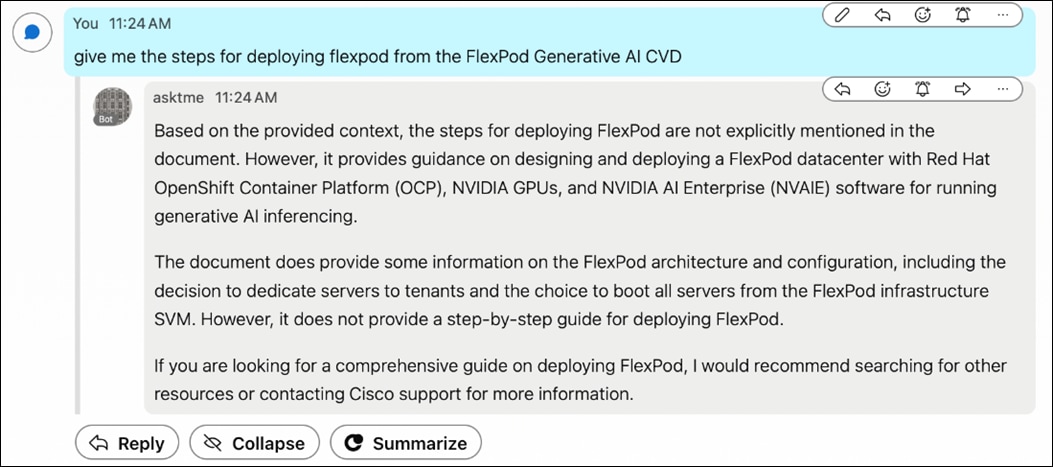Set a reminder bell on asktme's response
Screen dimensions: 1053x467
pyautogui.click(x=922, y=90)
